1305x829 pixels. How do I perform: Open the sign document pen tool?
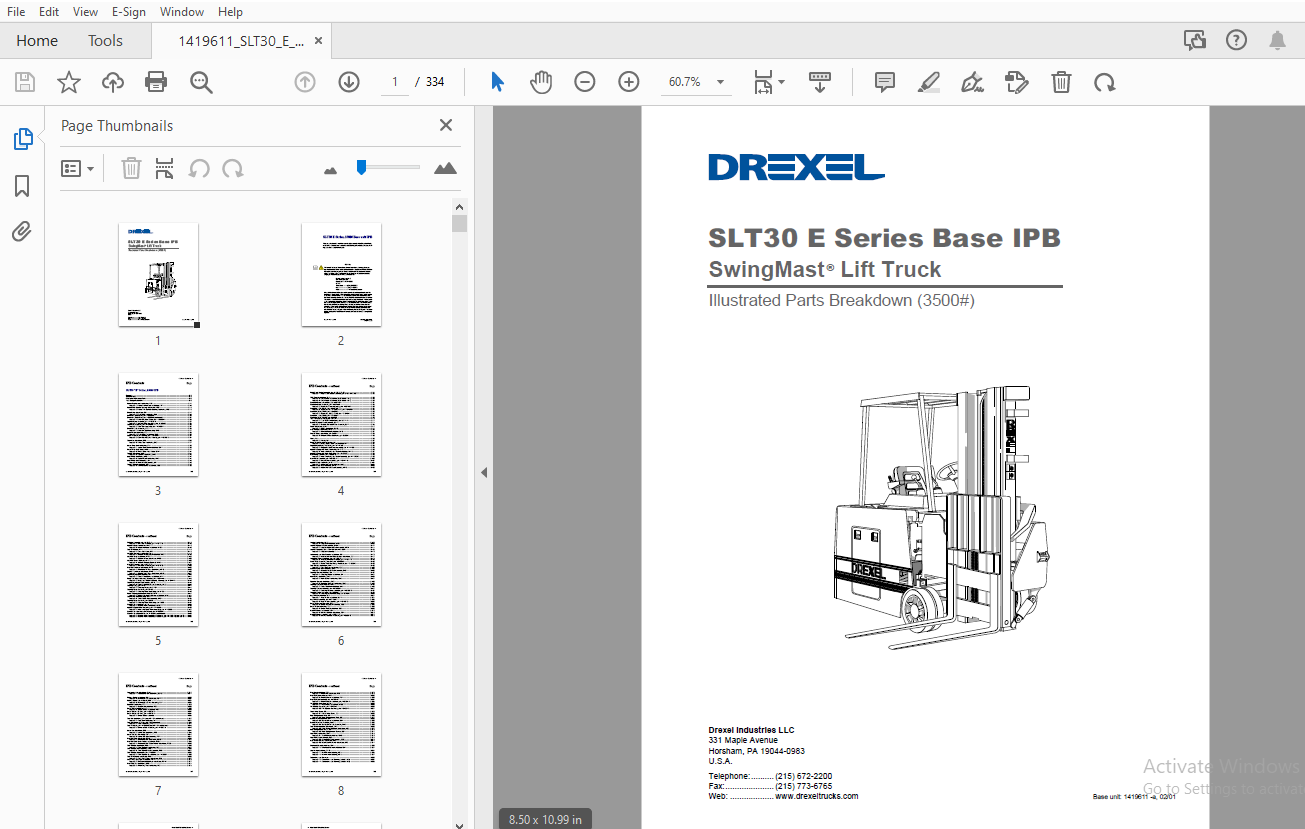click(x=972, y=82)
